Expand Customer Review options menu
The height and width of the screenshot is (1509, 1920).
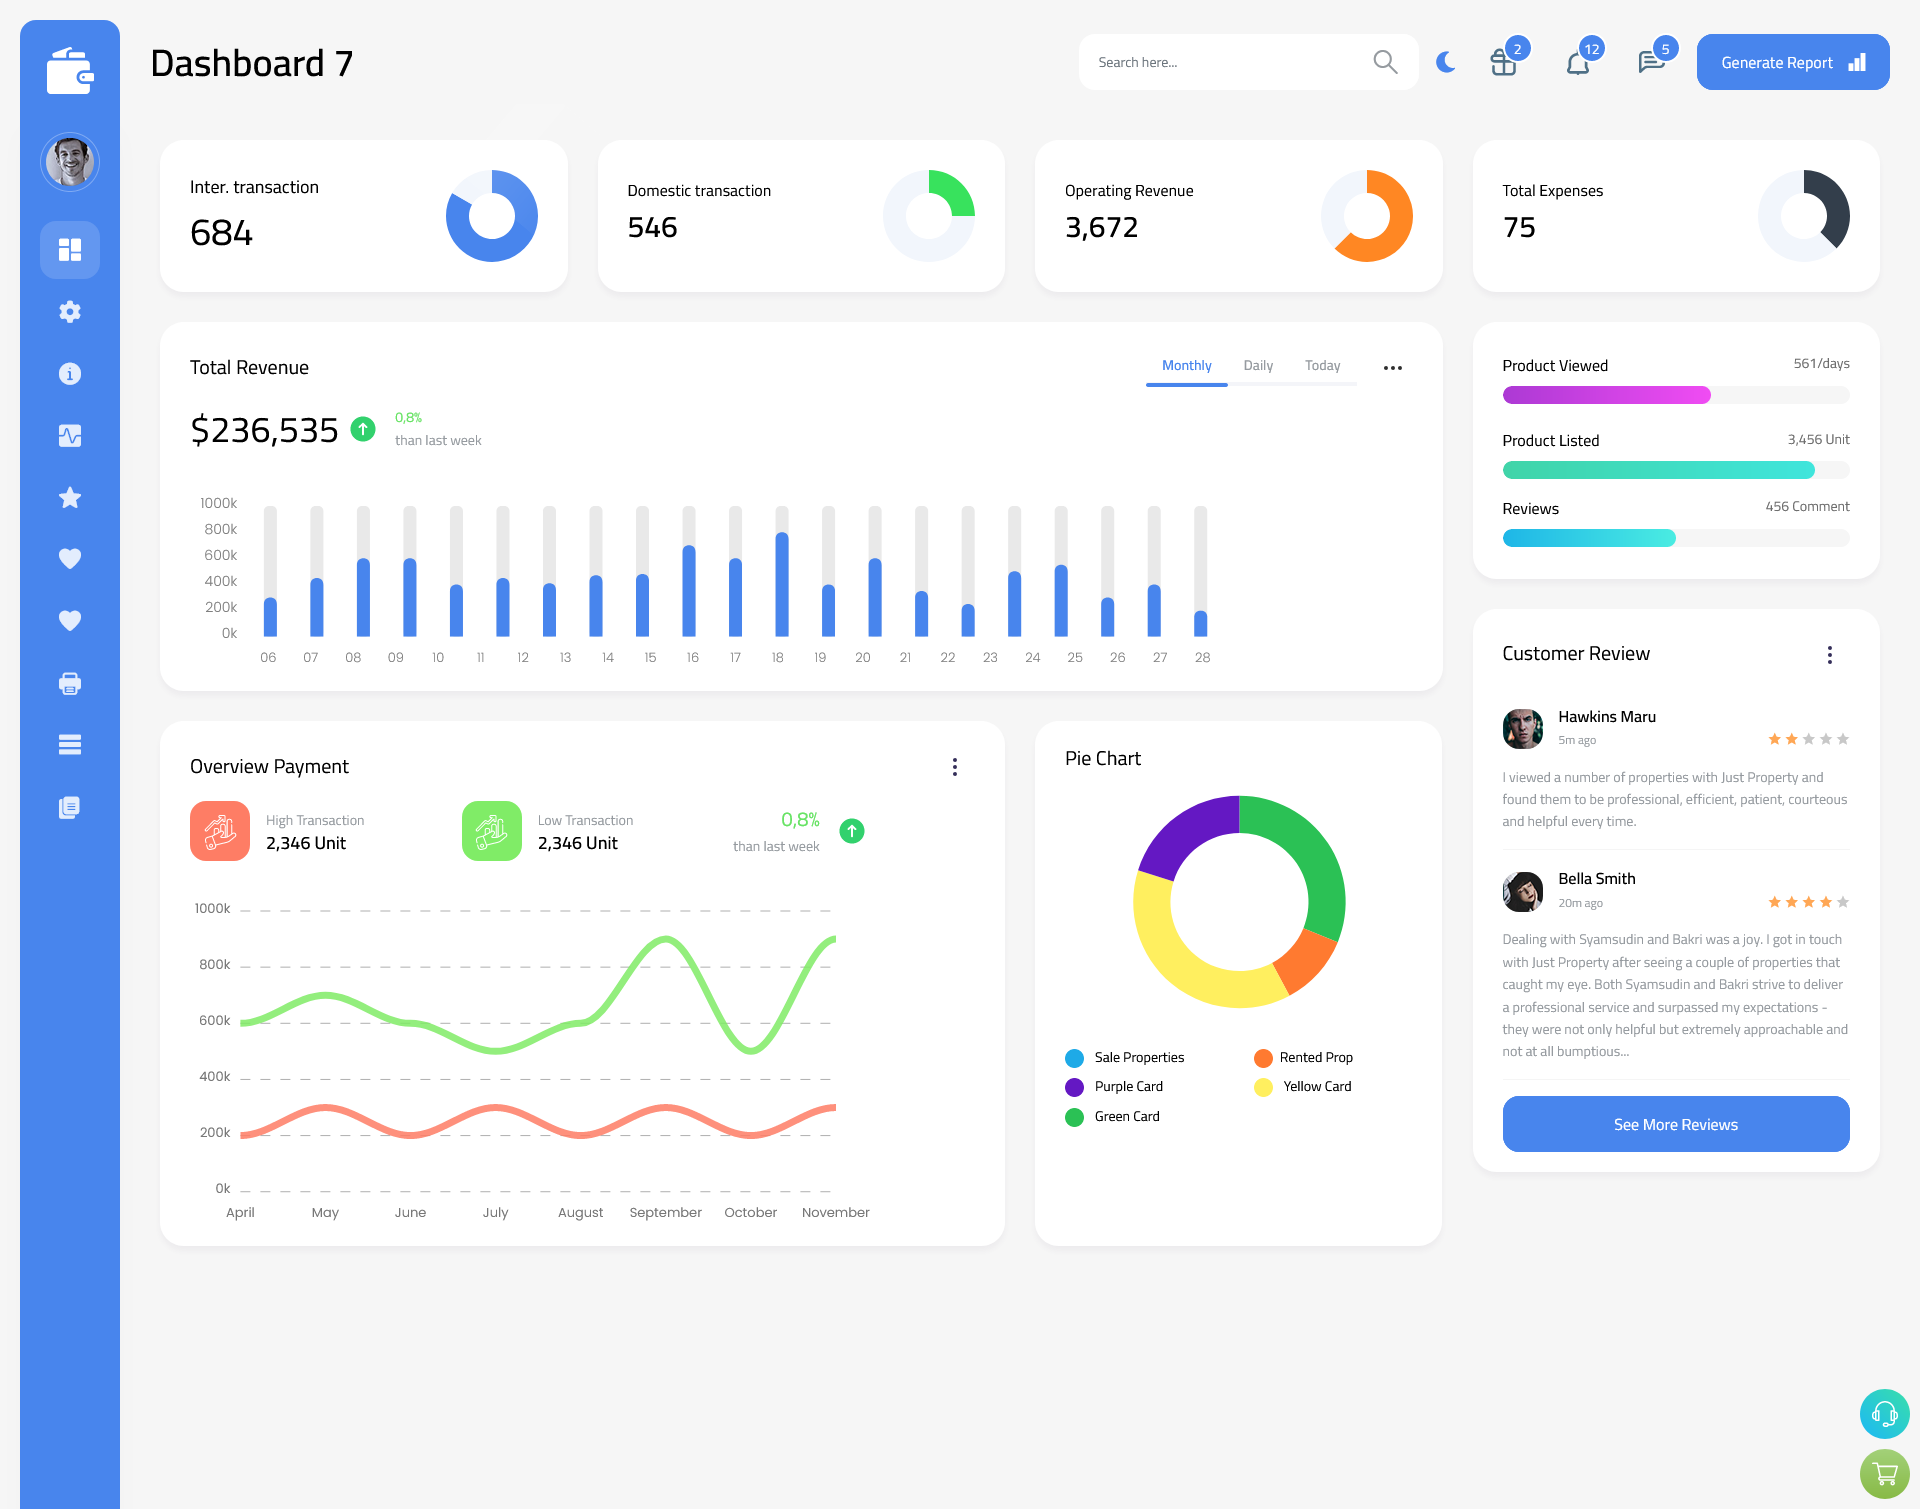coord(1831,655)
